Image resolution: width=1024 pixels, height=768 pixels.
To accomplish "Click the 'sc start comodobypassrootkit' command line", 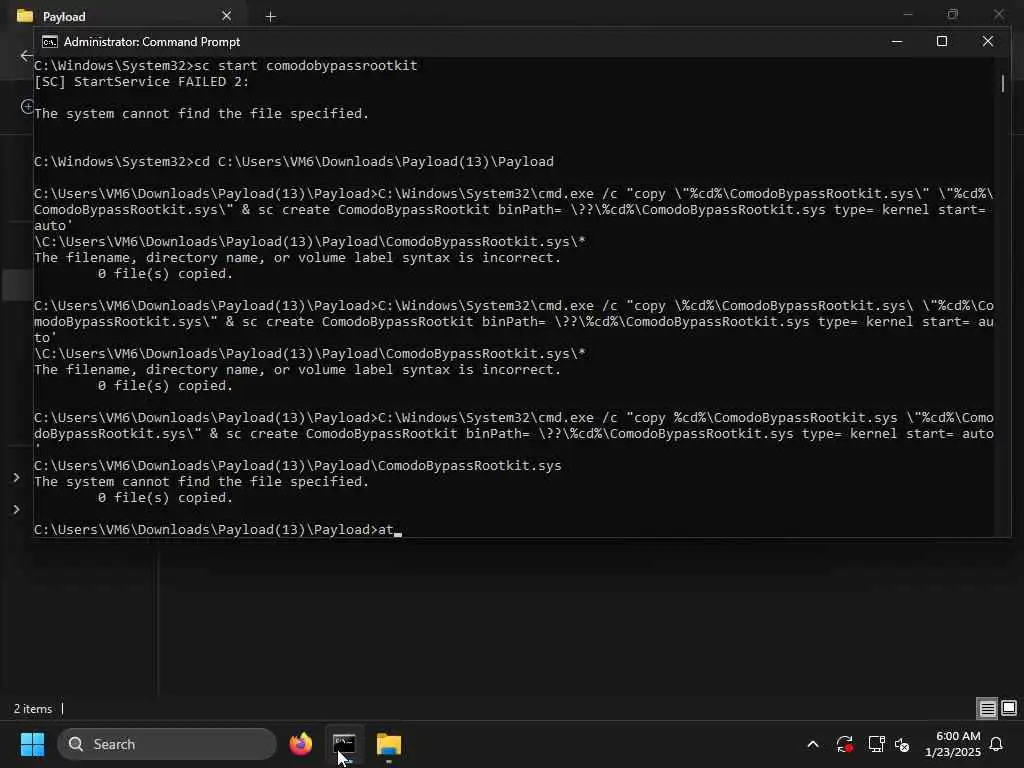I will point(225,65).
